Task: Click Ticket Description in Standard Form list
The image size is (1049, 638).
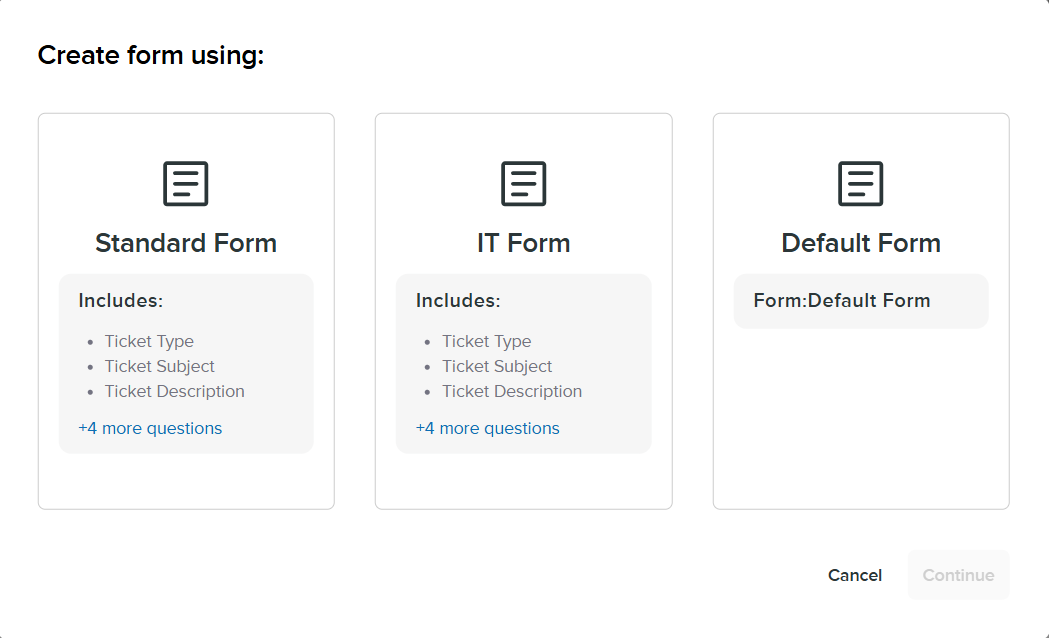Action: [x=175, y=391]
